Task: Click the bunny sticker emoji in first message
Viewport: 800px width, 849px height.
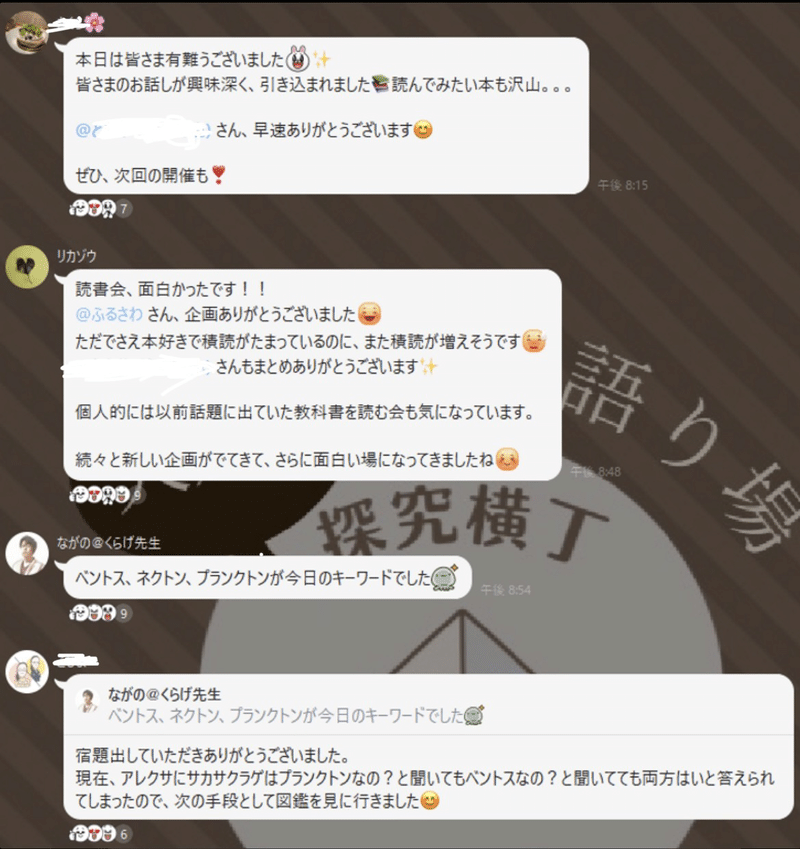Action: (298, 59)
